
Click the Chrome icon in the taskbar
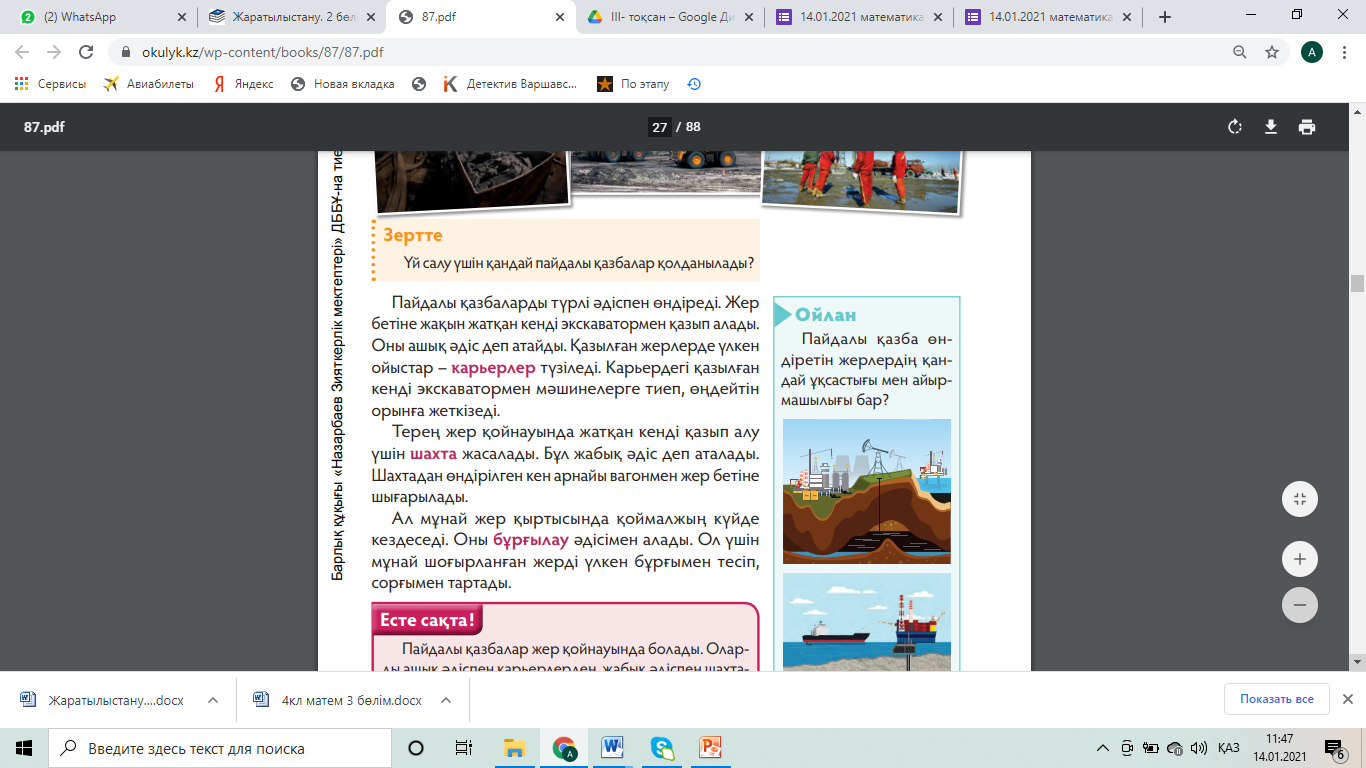click(x=564, y=747)
